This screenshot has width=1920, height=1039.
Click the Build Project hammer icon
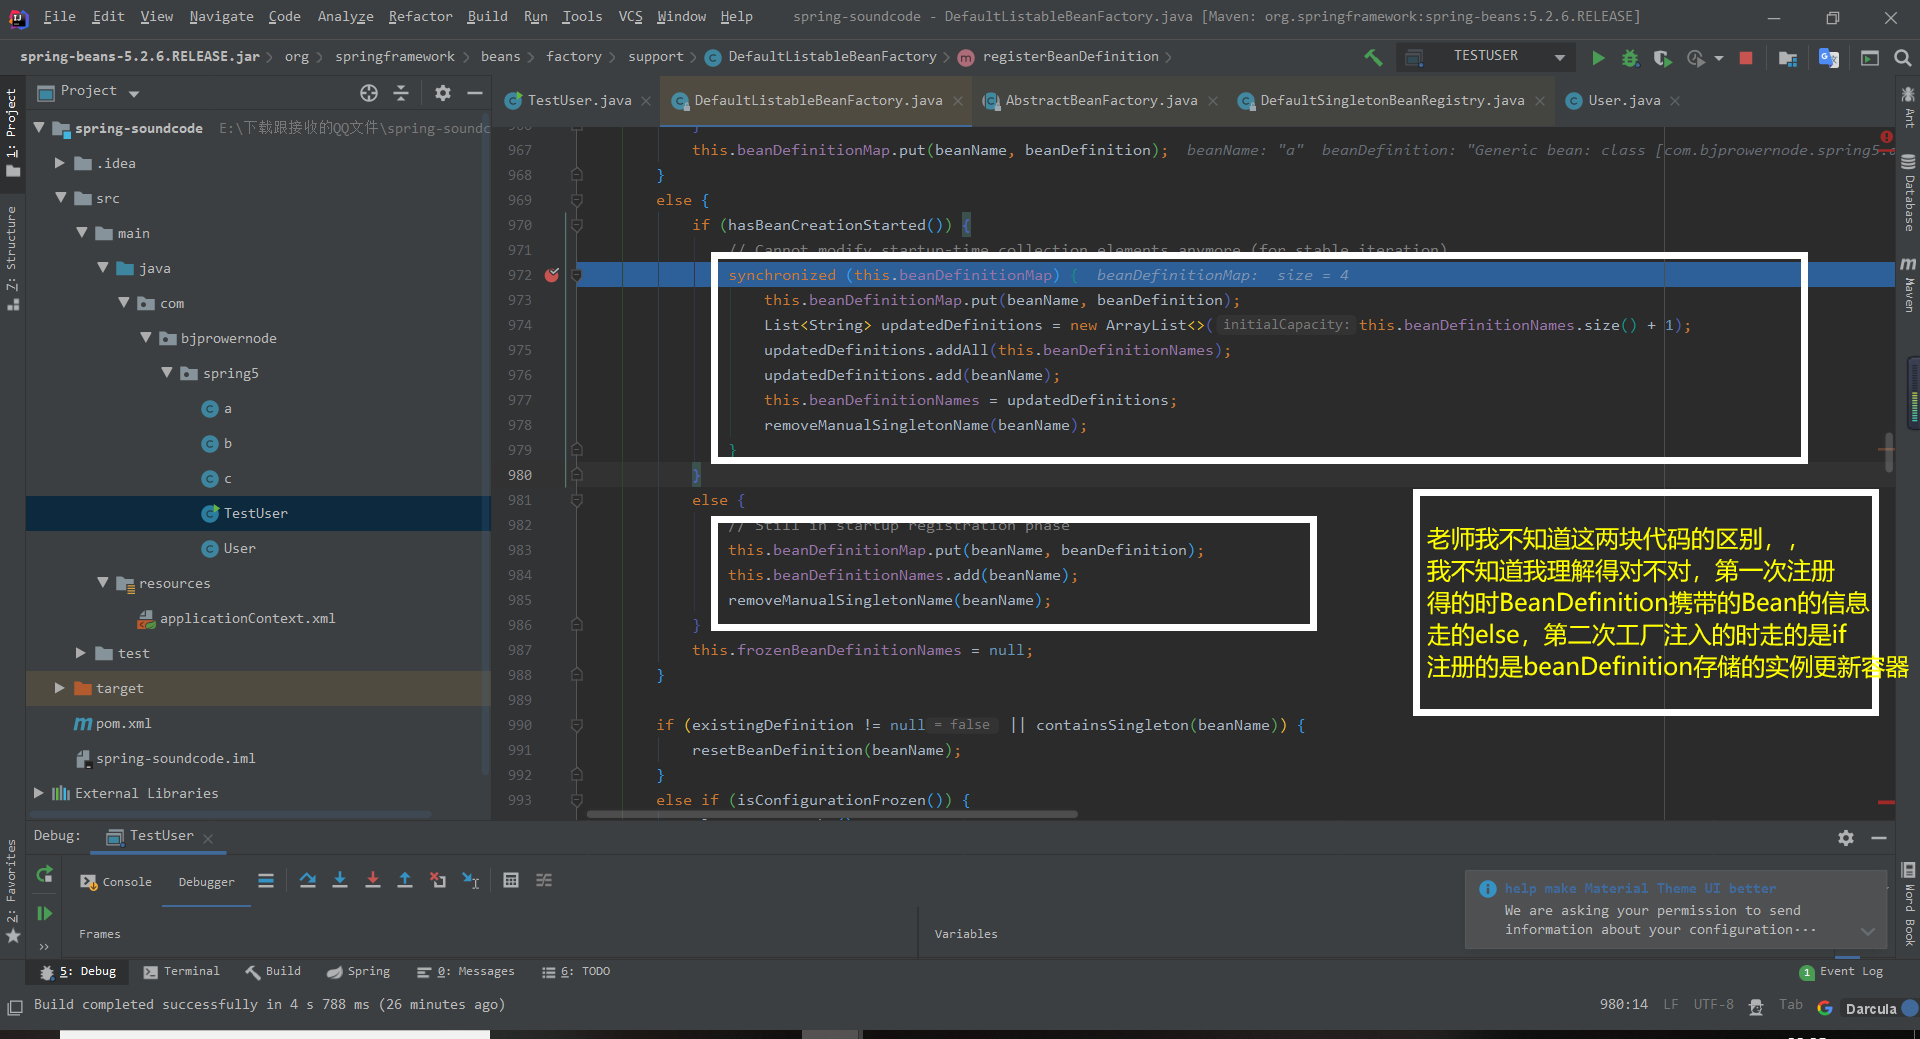click(x=1373, y=58)
